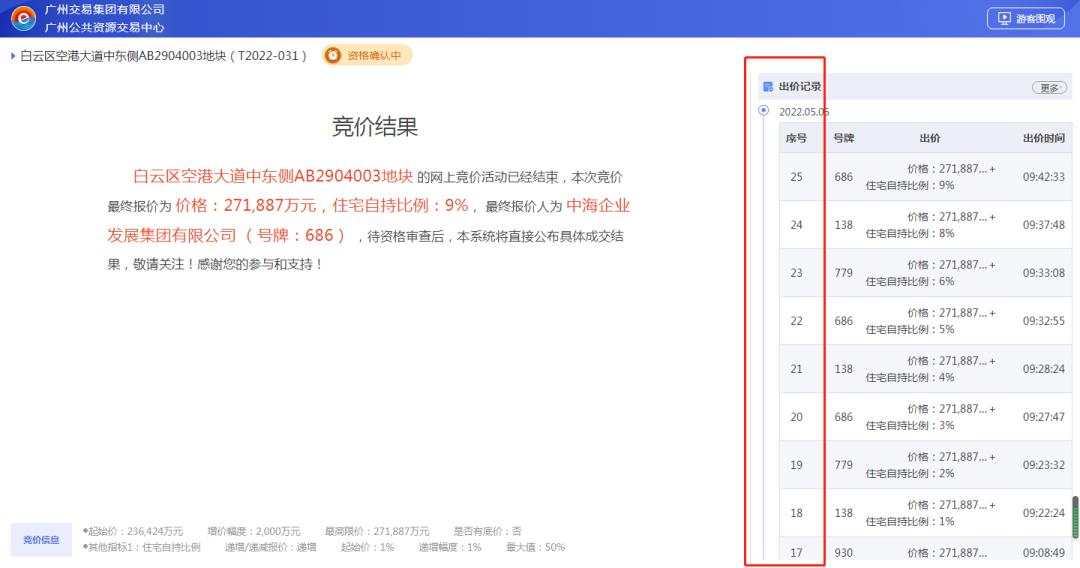This screenshot has width=1080, height=568.
Task: Click the 住宅自持比例:5% bid entry
Action: coord(910,330)
